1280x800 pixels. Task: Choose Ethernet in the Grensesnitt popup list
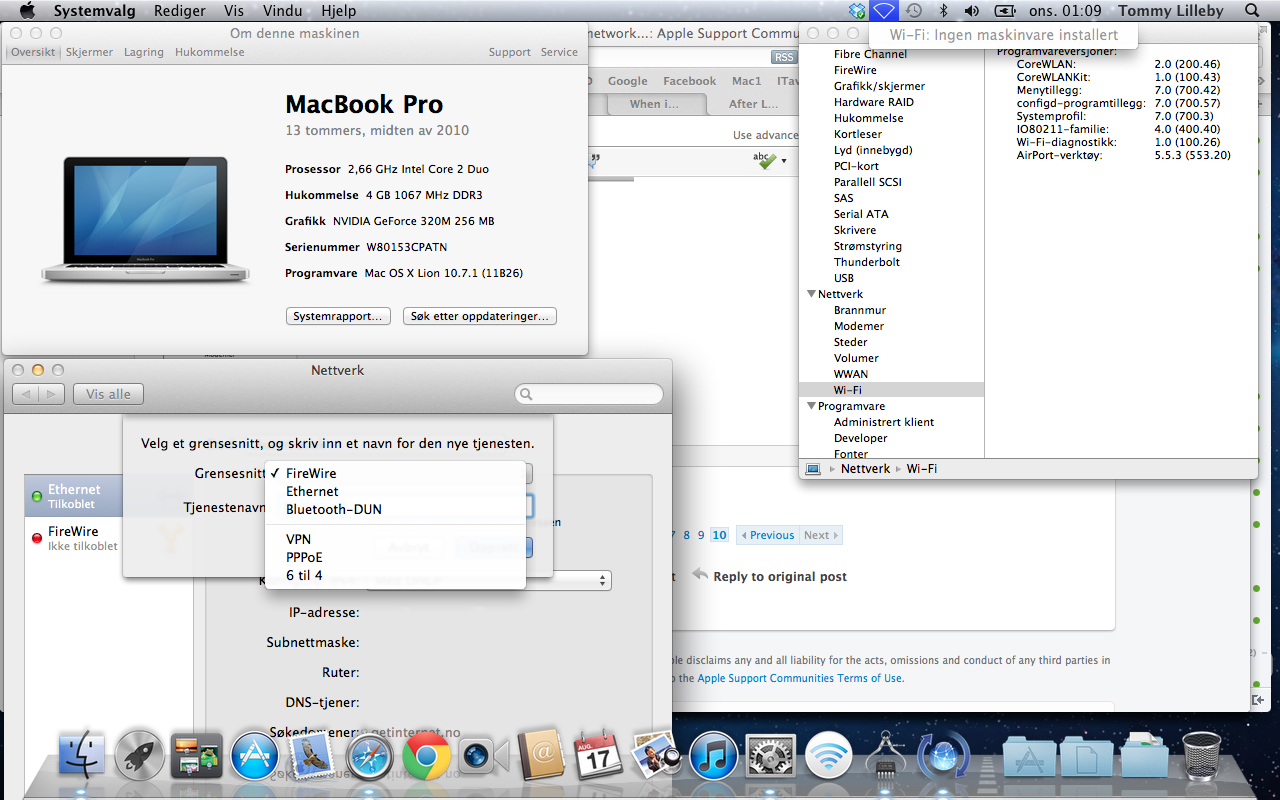(396, 491)
